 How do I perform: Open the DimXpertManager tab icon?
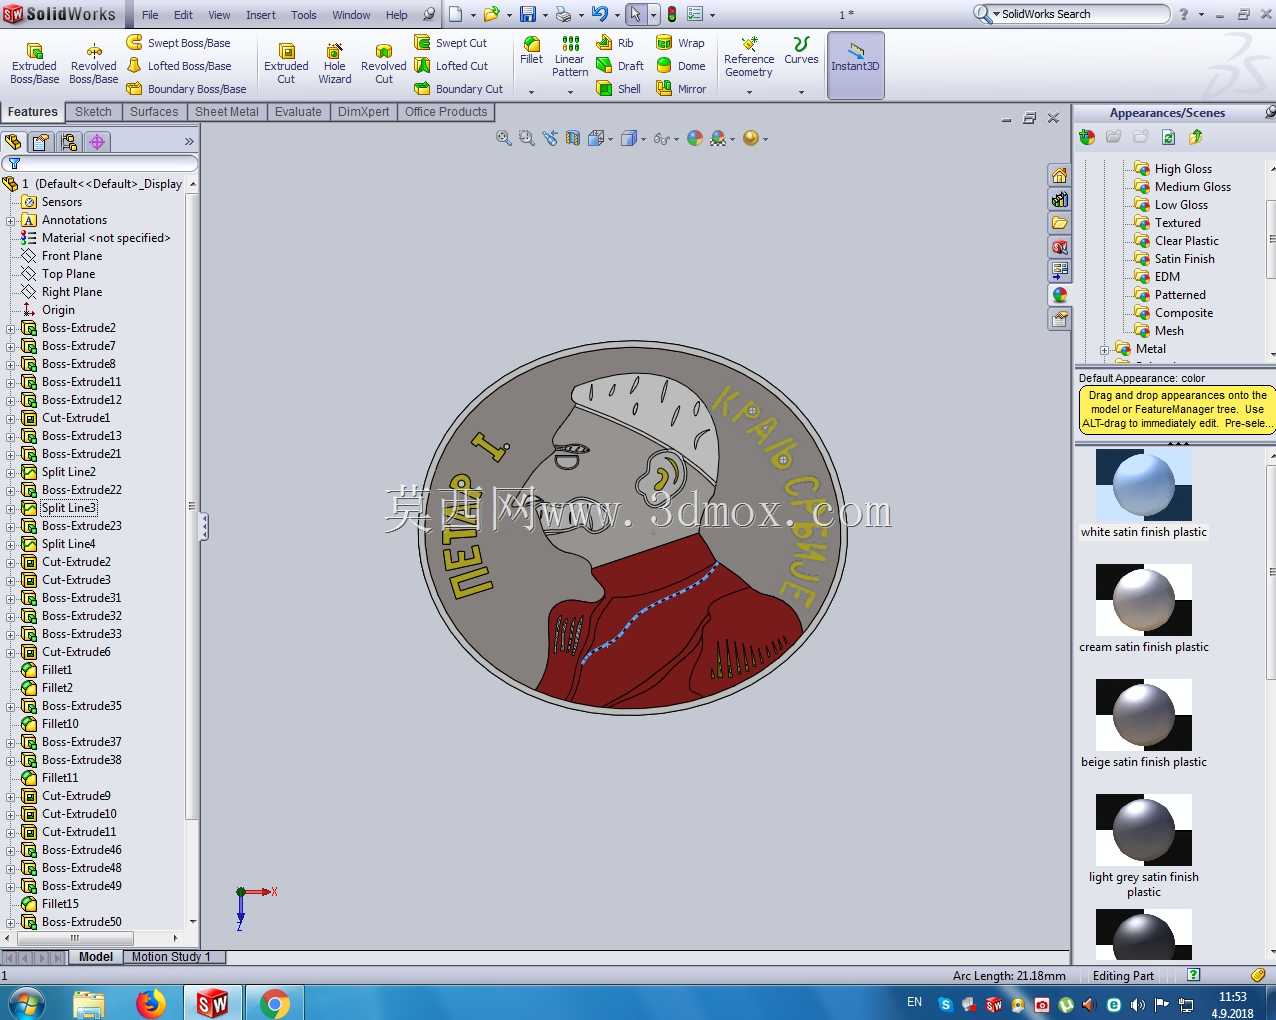click(97, 142)
